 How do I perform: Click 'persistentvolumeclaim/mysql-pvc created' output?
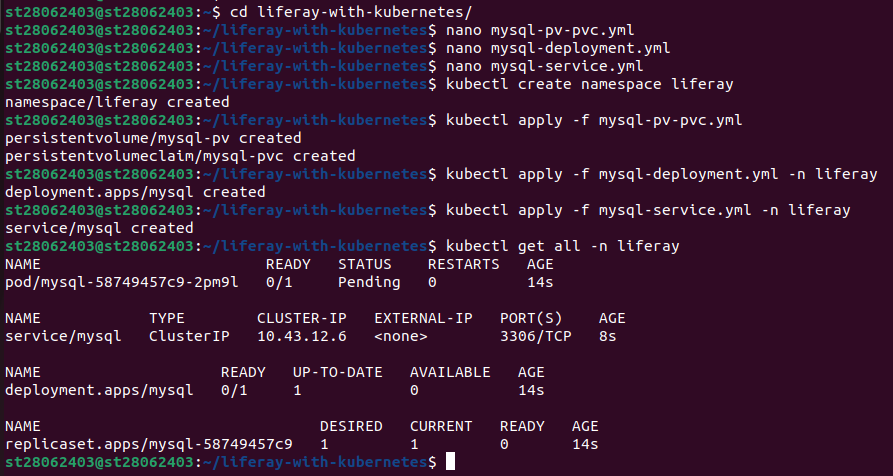[x=180, y=156]
